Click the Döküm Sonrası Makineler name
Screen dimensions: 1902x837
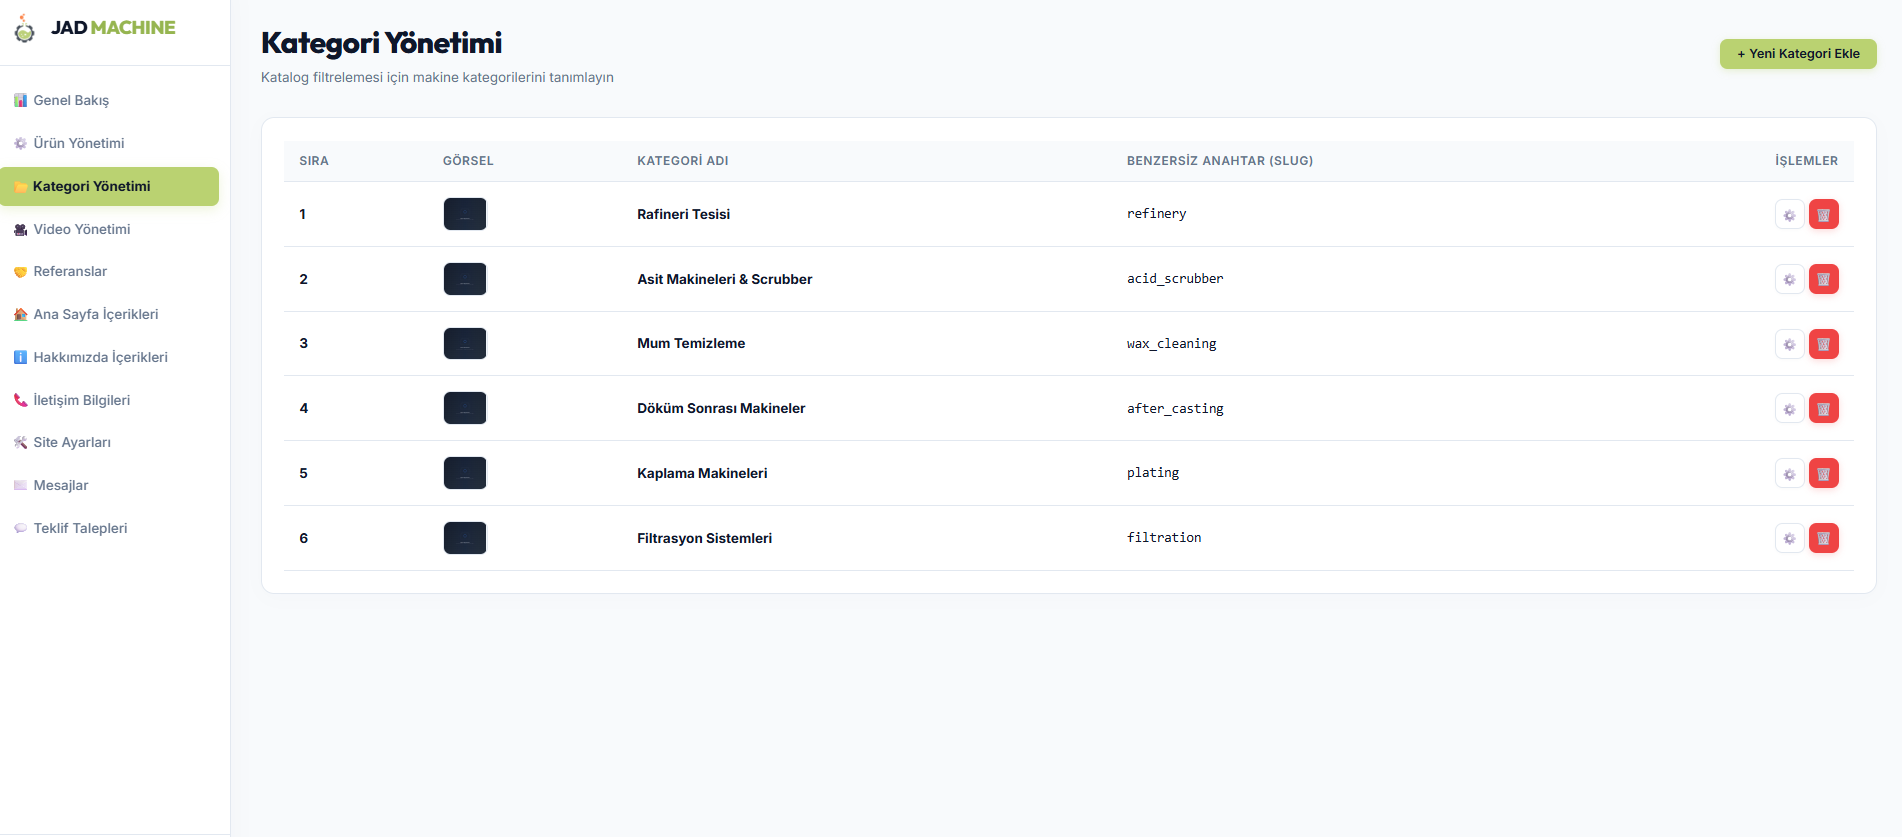(x=721, y=408)
